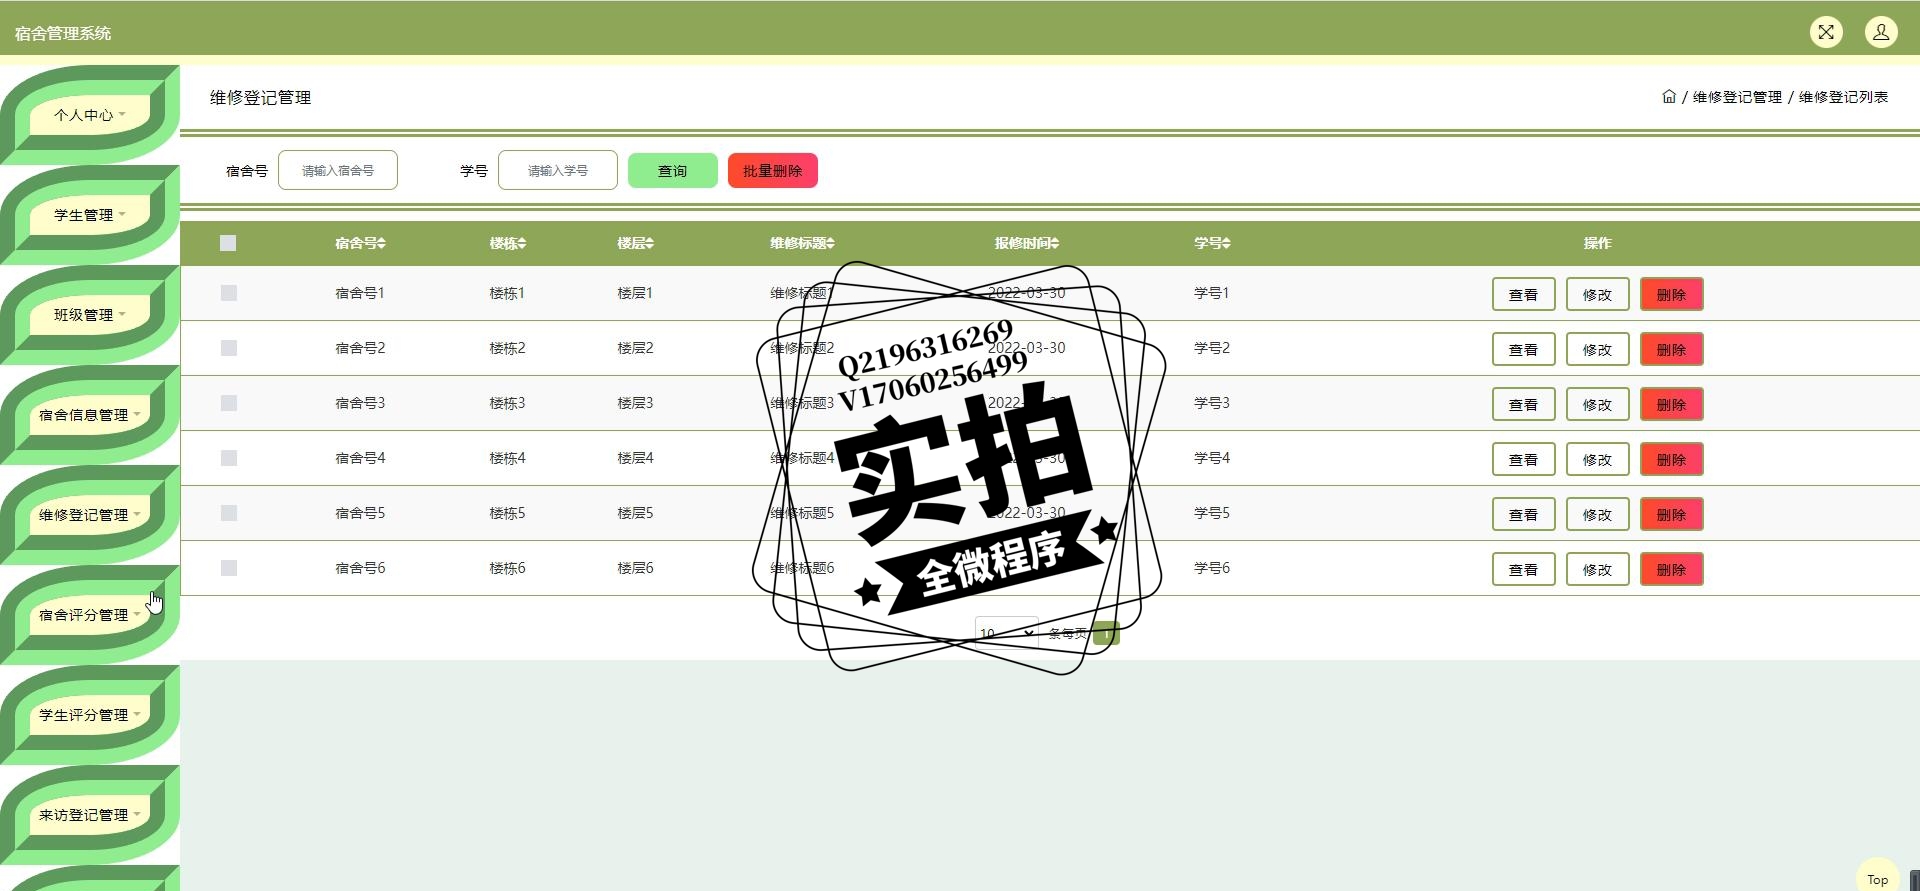Screen dimensions: 1920x891
Task: Click the fullscreen toggle icon in header
Action: (1826, 32)
